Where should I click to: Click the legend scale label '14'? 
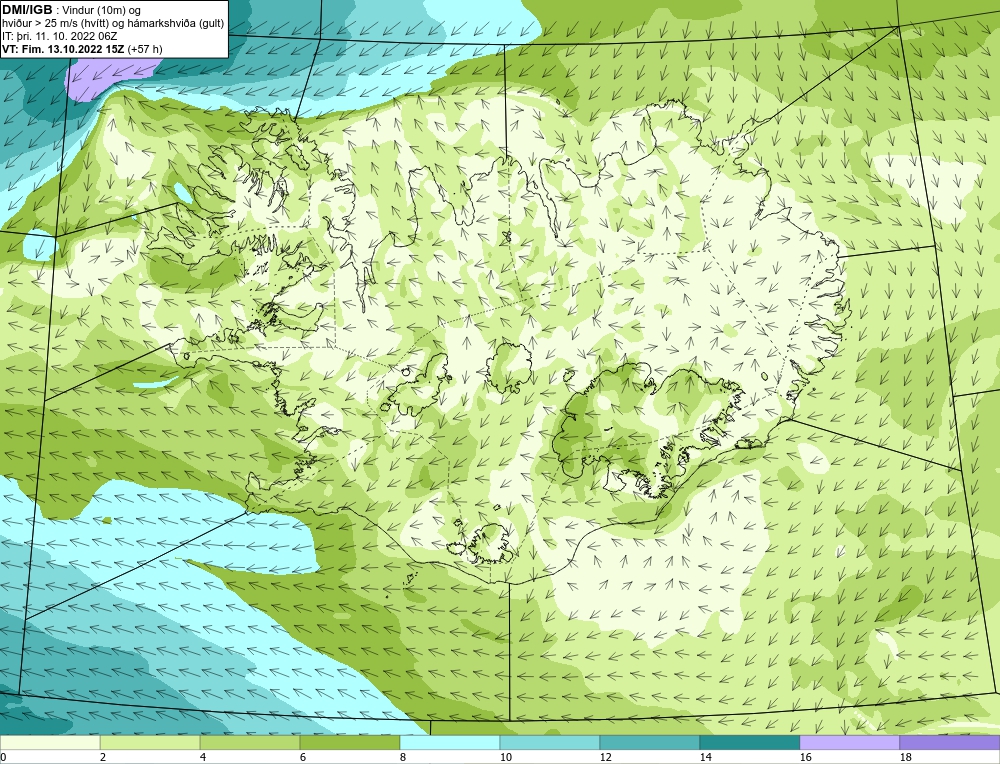click(706, 758)
